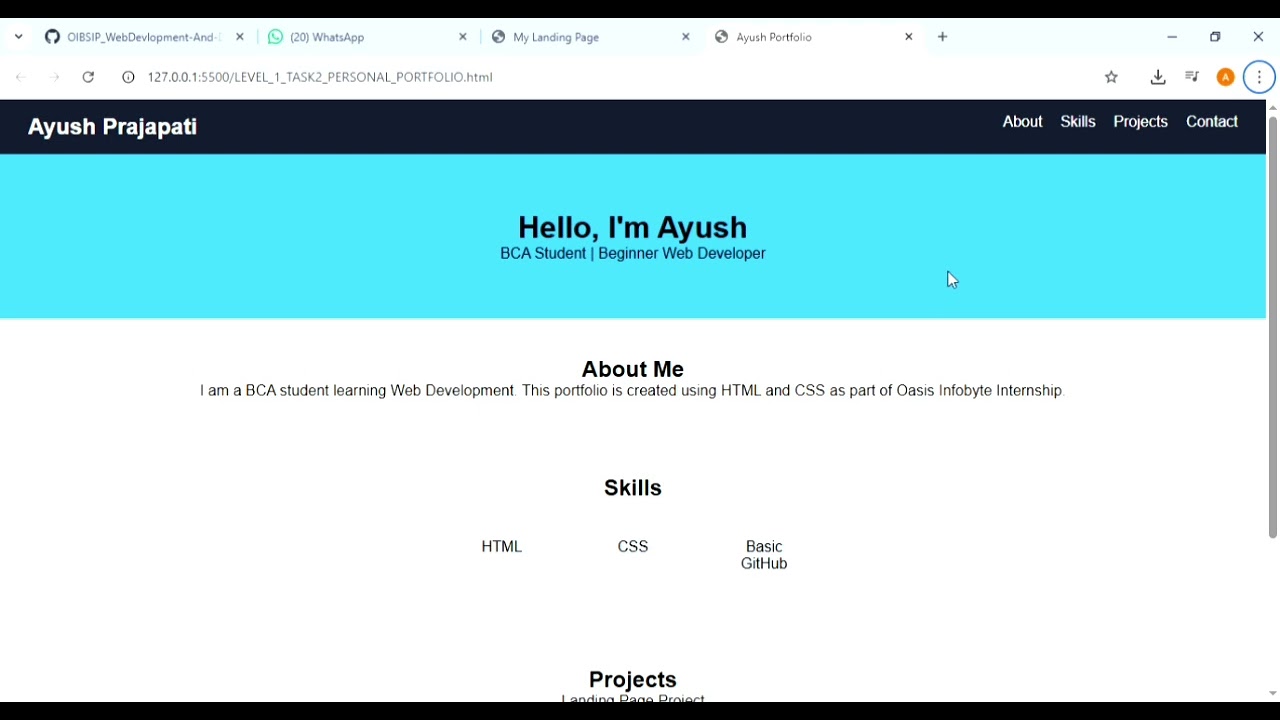Click the Basic GitHub skill item
The image size is (1280, 720).
(x=764, y=555)
